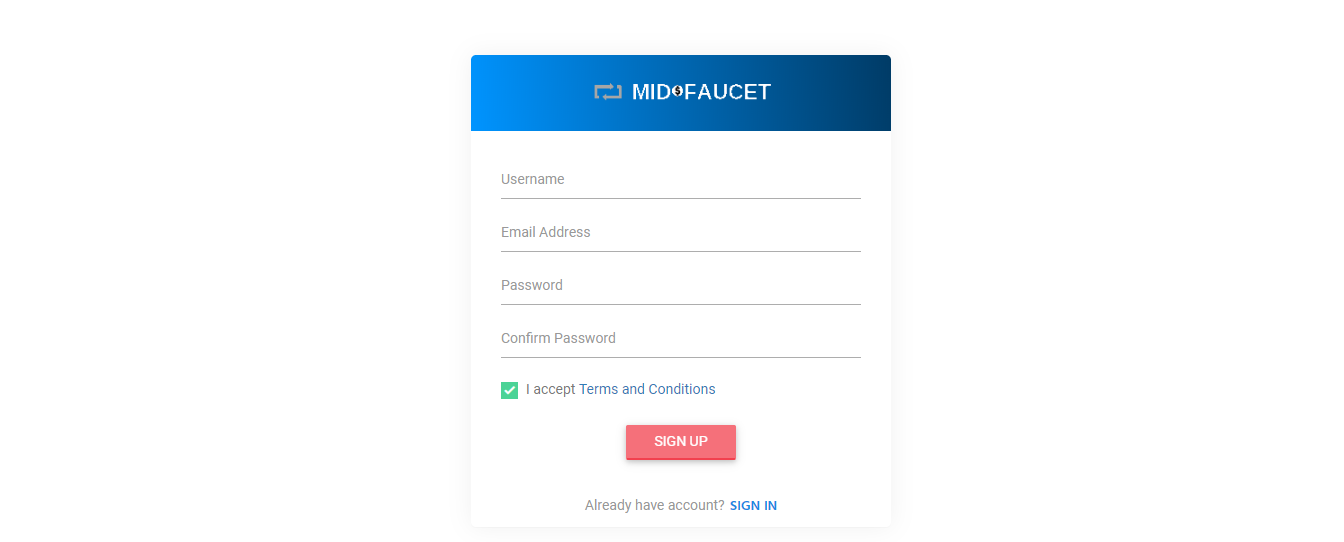Go to SIGN IN page link
The height and width of the screenshot is (542, 1344).
(x=753, y=506)
